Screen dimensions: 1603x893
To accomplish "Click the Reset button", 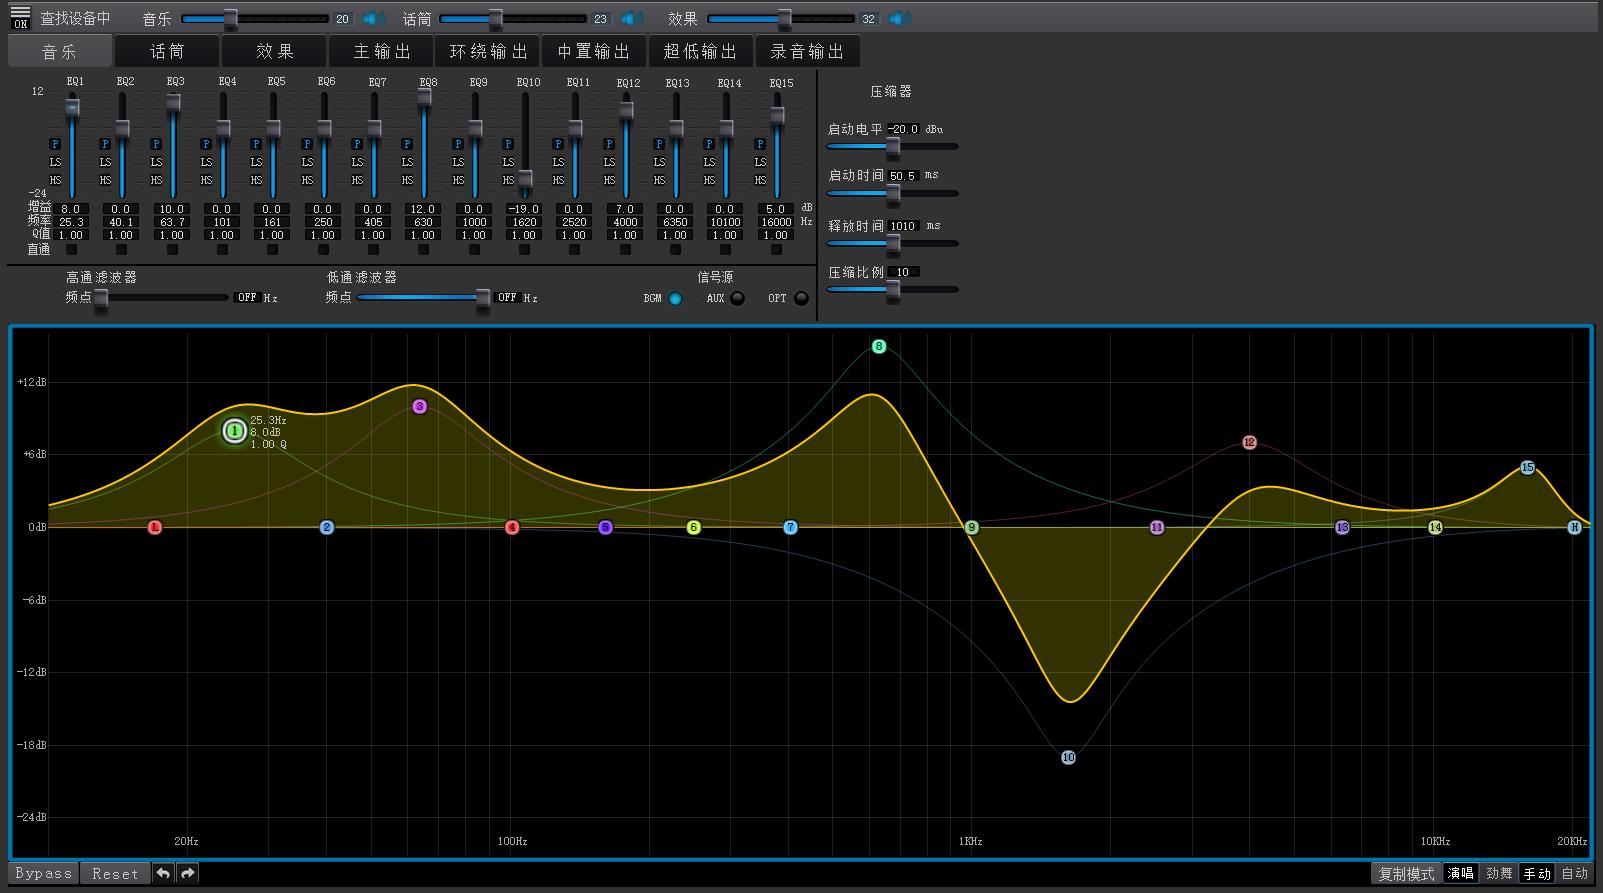I will pos(115,873).
